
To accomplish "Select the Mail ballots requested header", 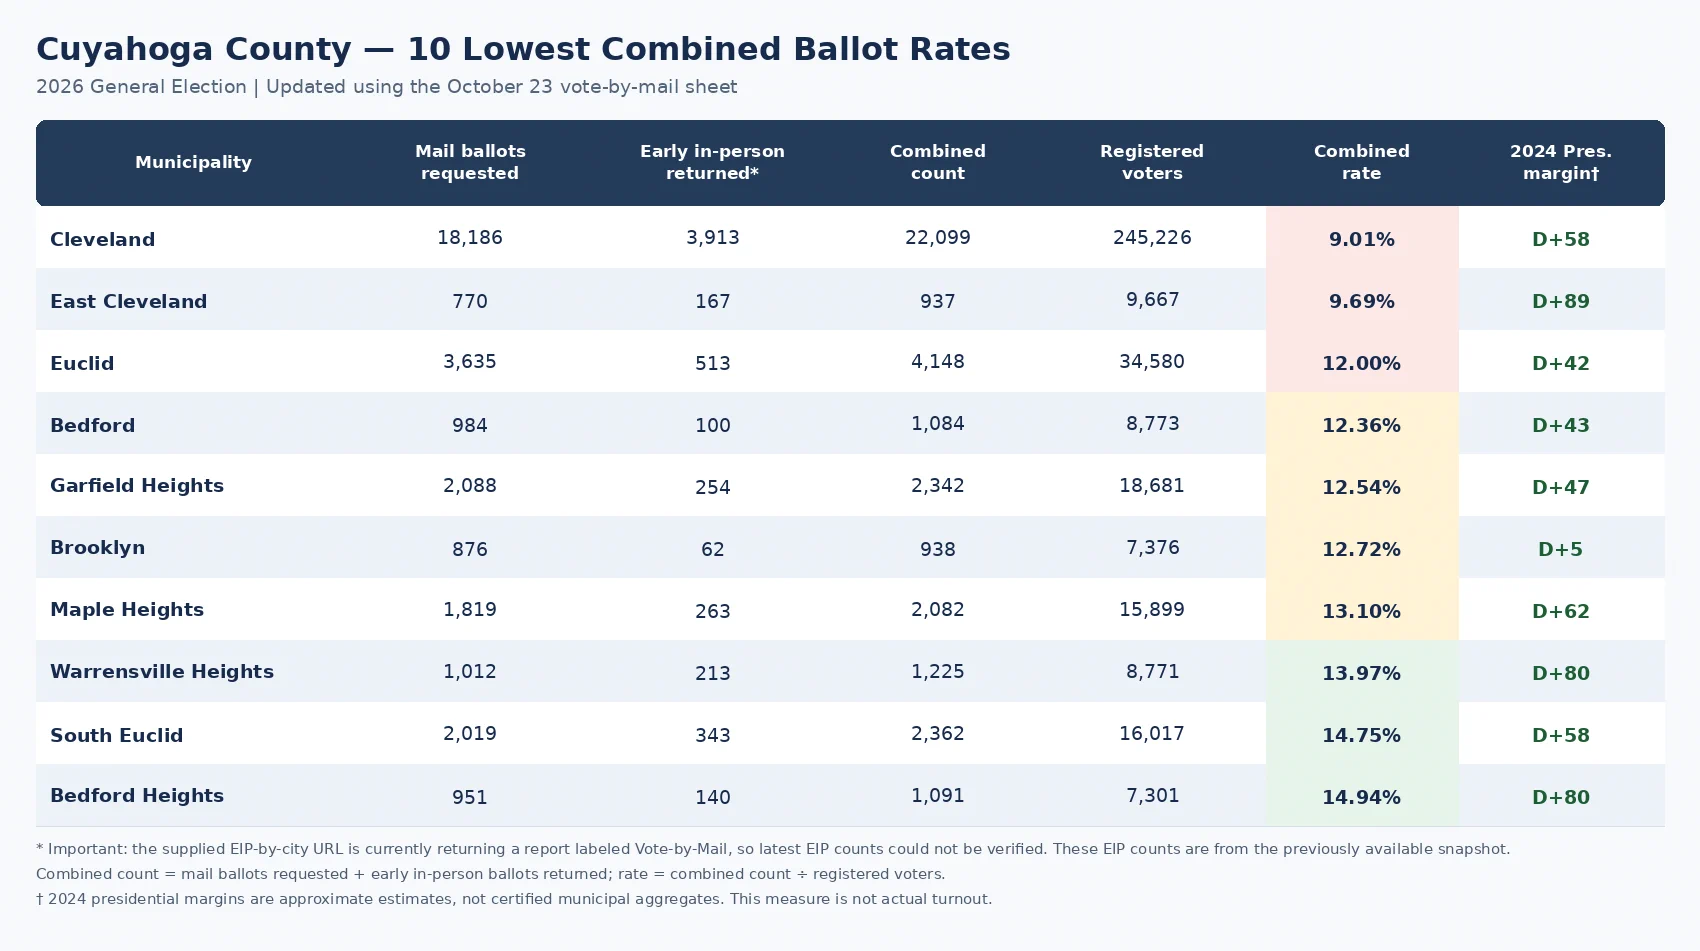I will [x=470, y=162].
